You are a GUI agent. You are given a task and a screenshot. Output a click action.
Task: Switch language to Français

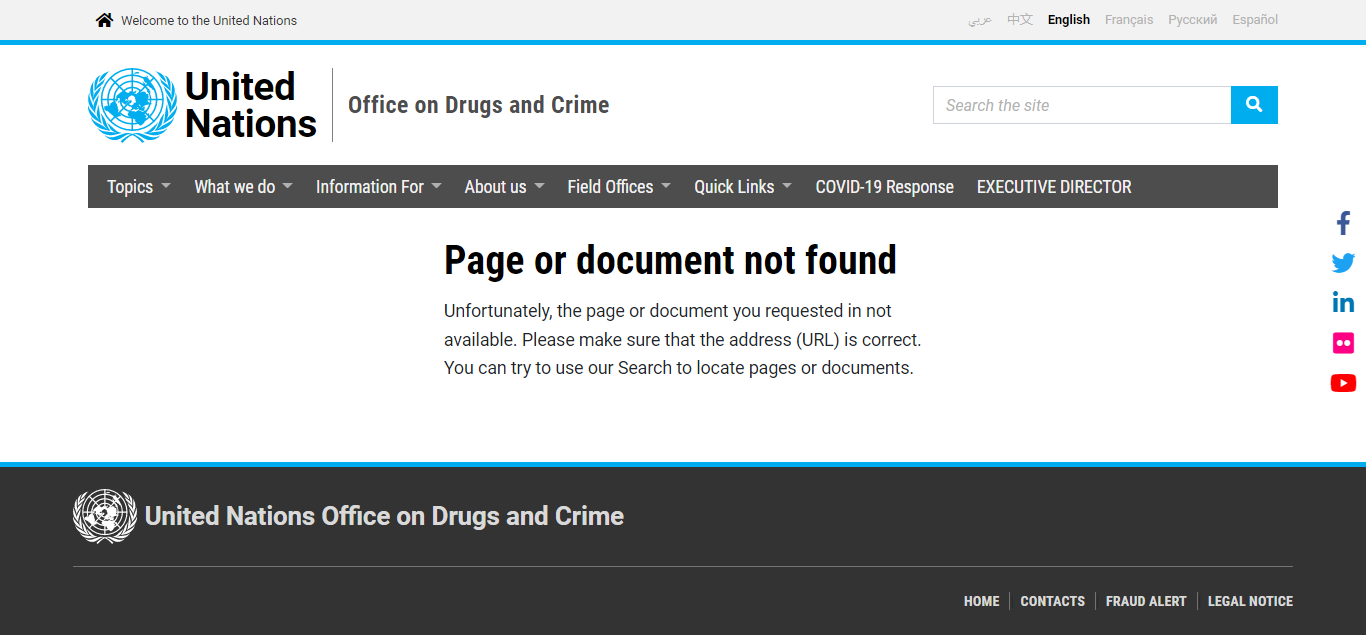[x=1129, y=20]
